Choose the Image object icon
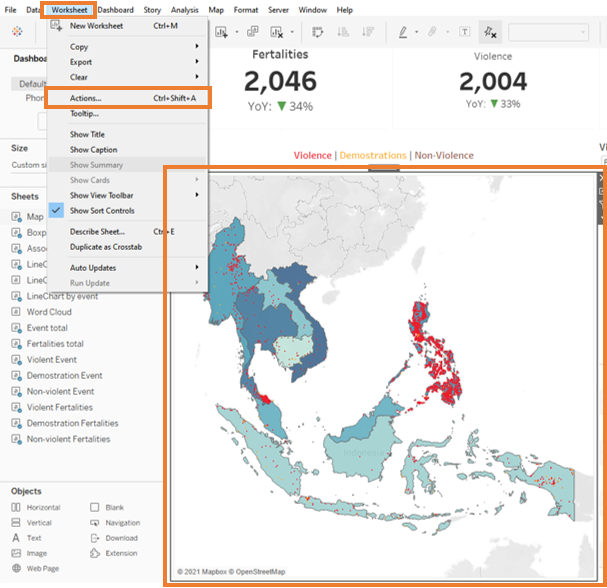Screen dimensions: 607x588 tap(17, 553)
